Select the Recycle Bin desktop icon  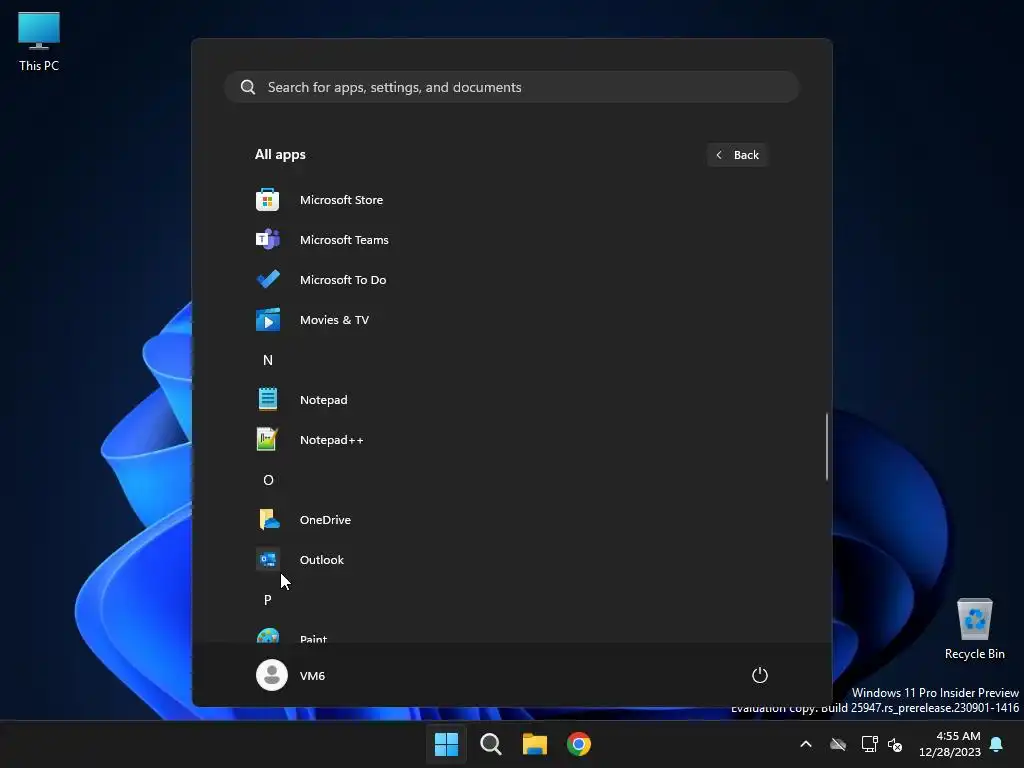pyautogui.click(x=974, y=629)
